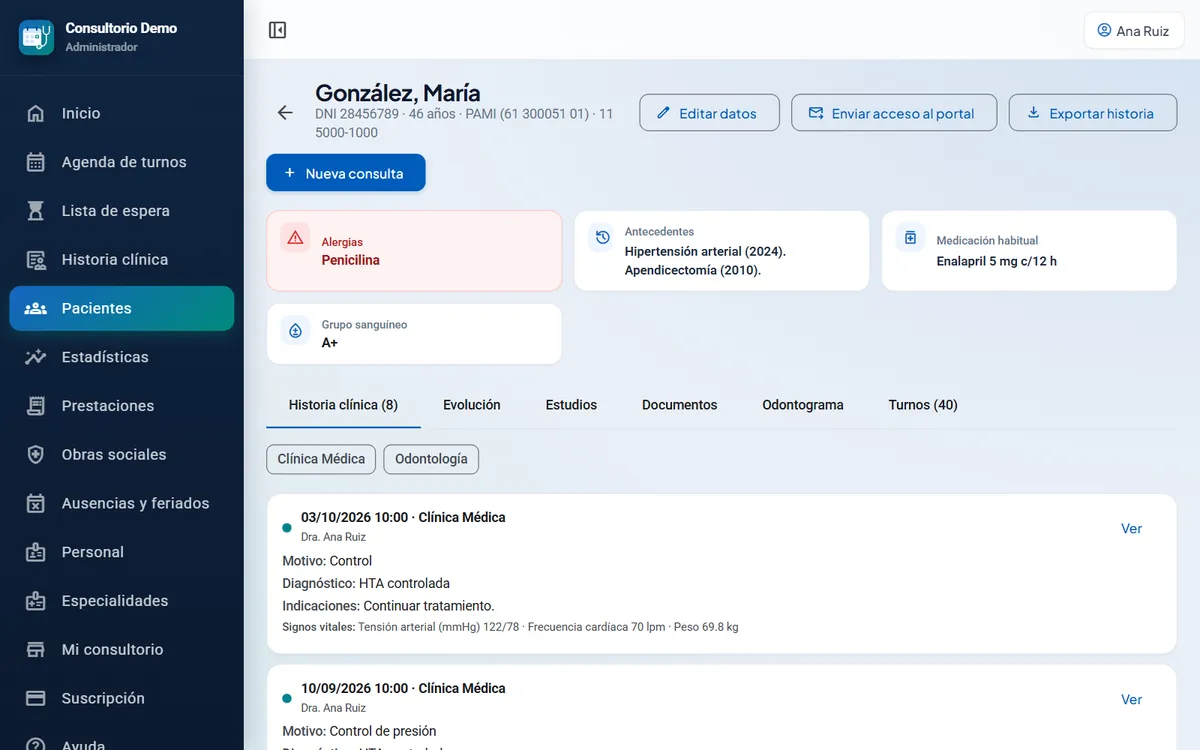1200x750 pixels.
Task: Switch to the Estudios tab
Action: click(571, 405)
